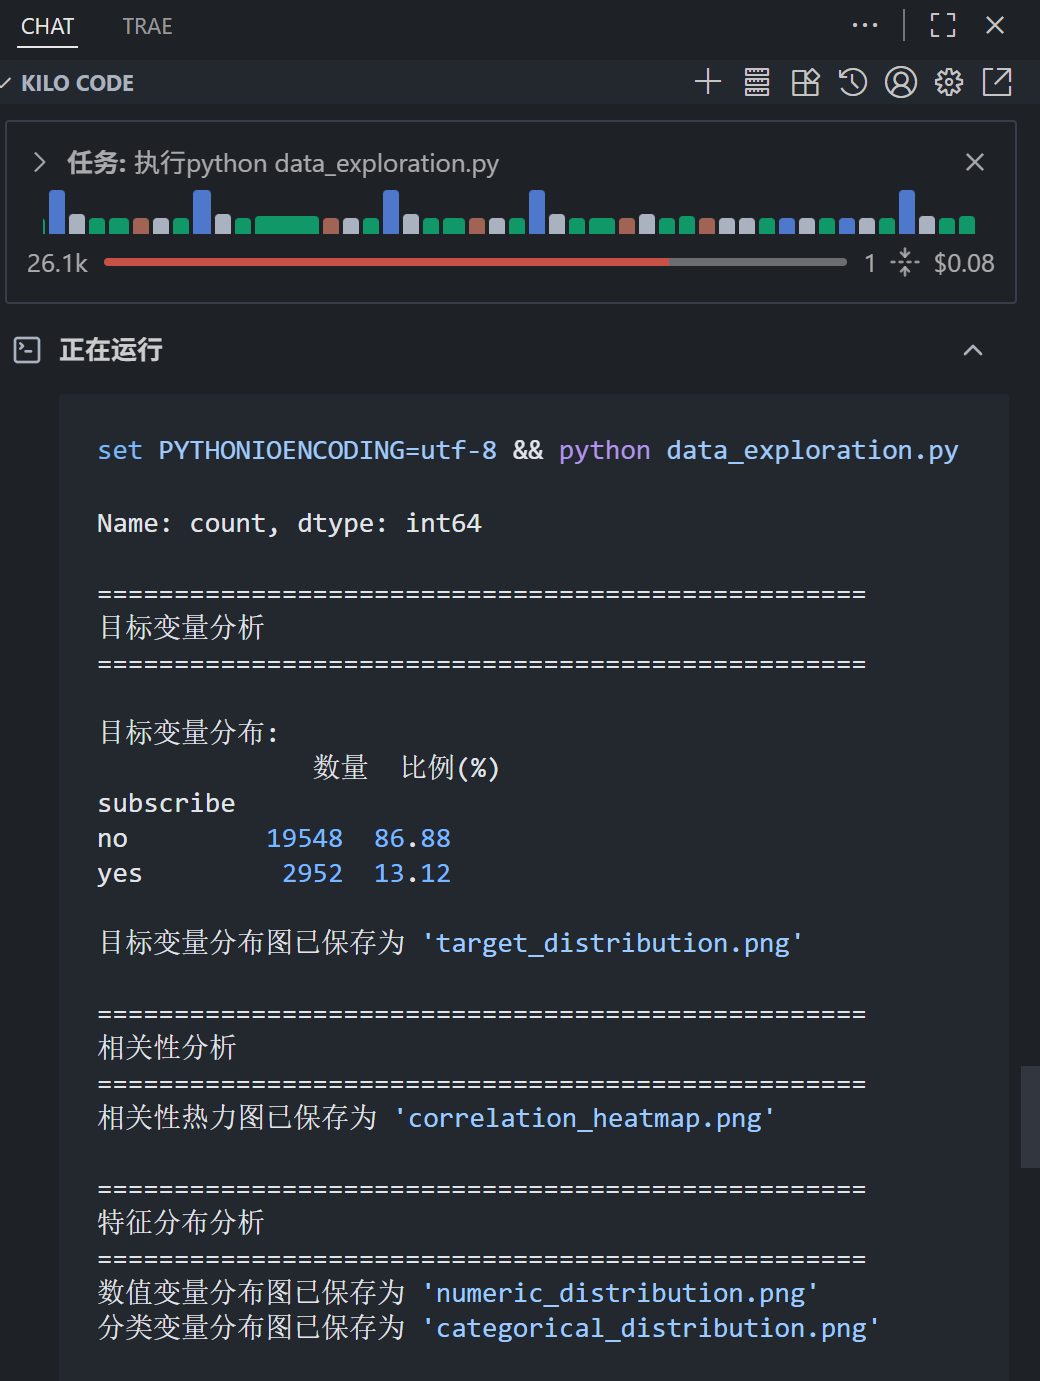Open the MCP servers panel
This screenshot has height=1381, width=1040.
pos(757,82)
